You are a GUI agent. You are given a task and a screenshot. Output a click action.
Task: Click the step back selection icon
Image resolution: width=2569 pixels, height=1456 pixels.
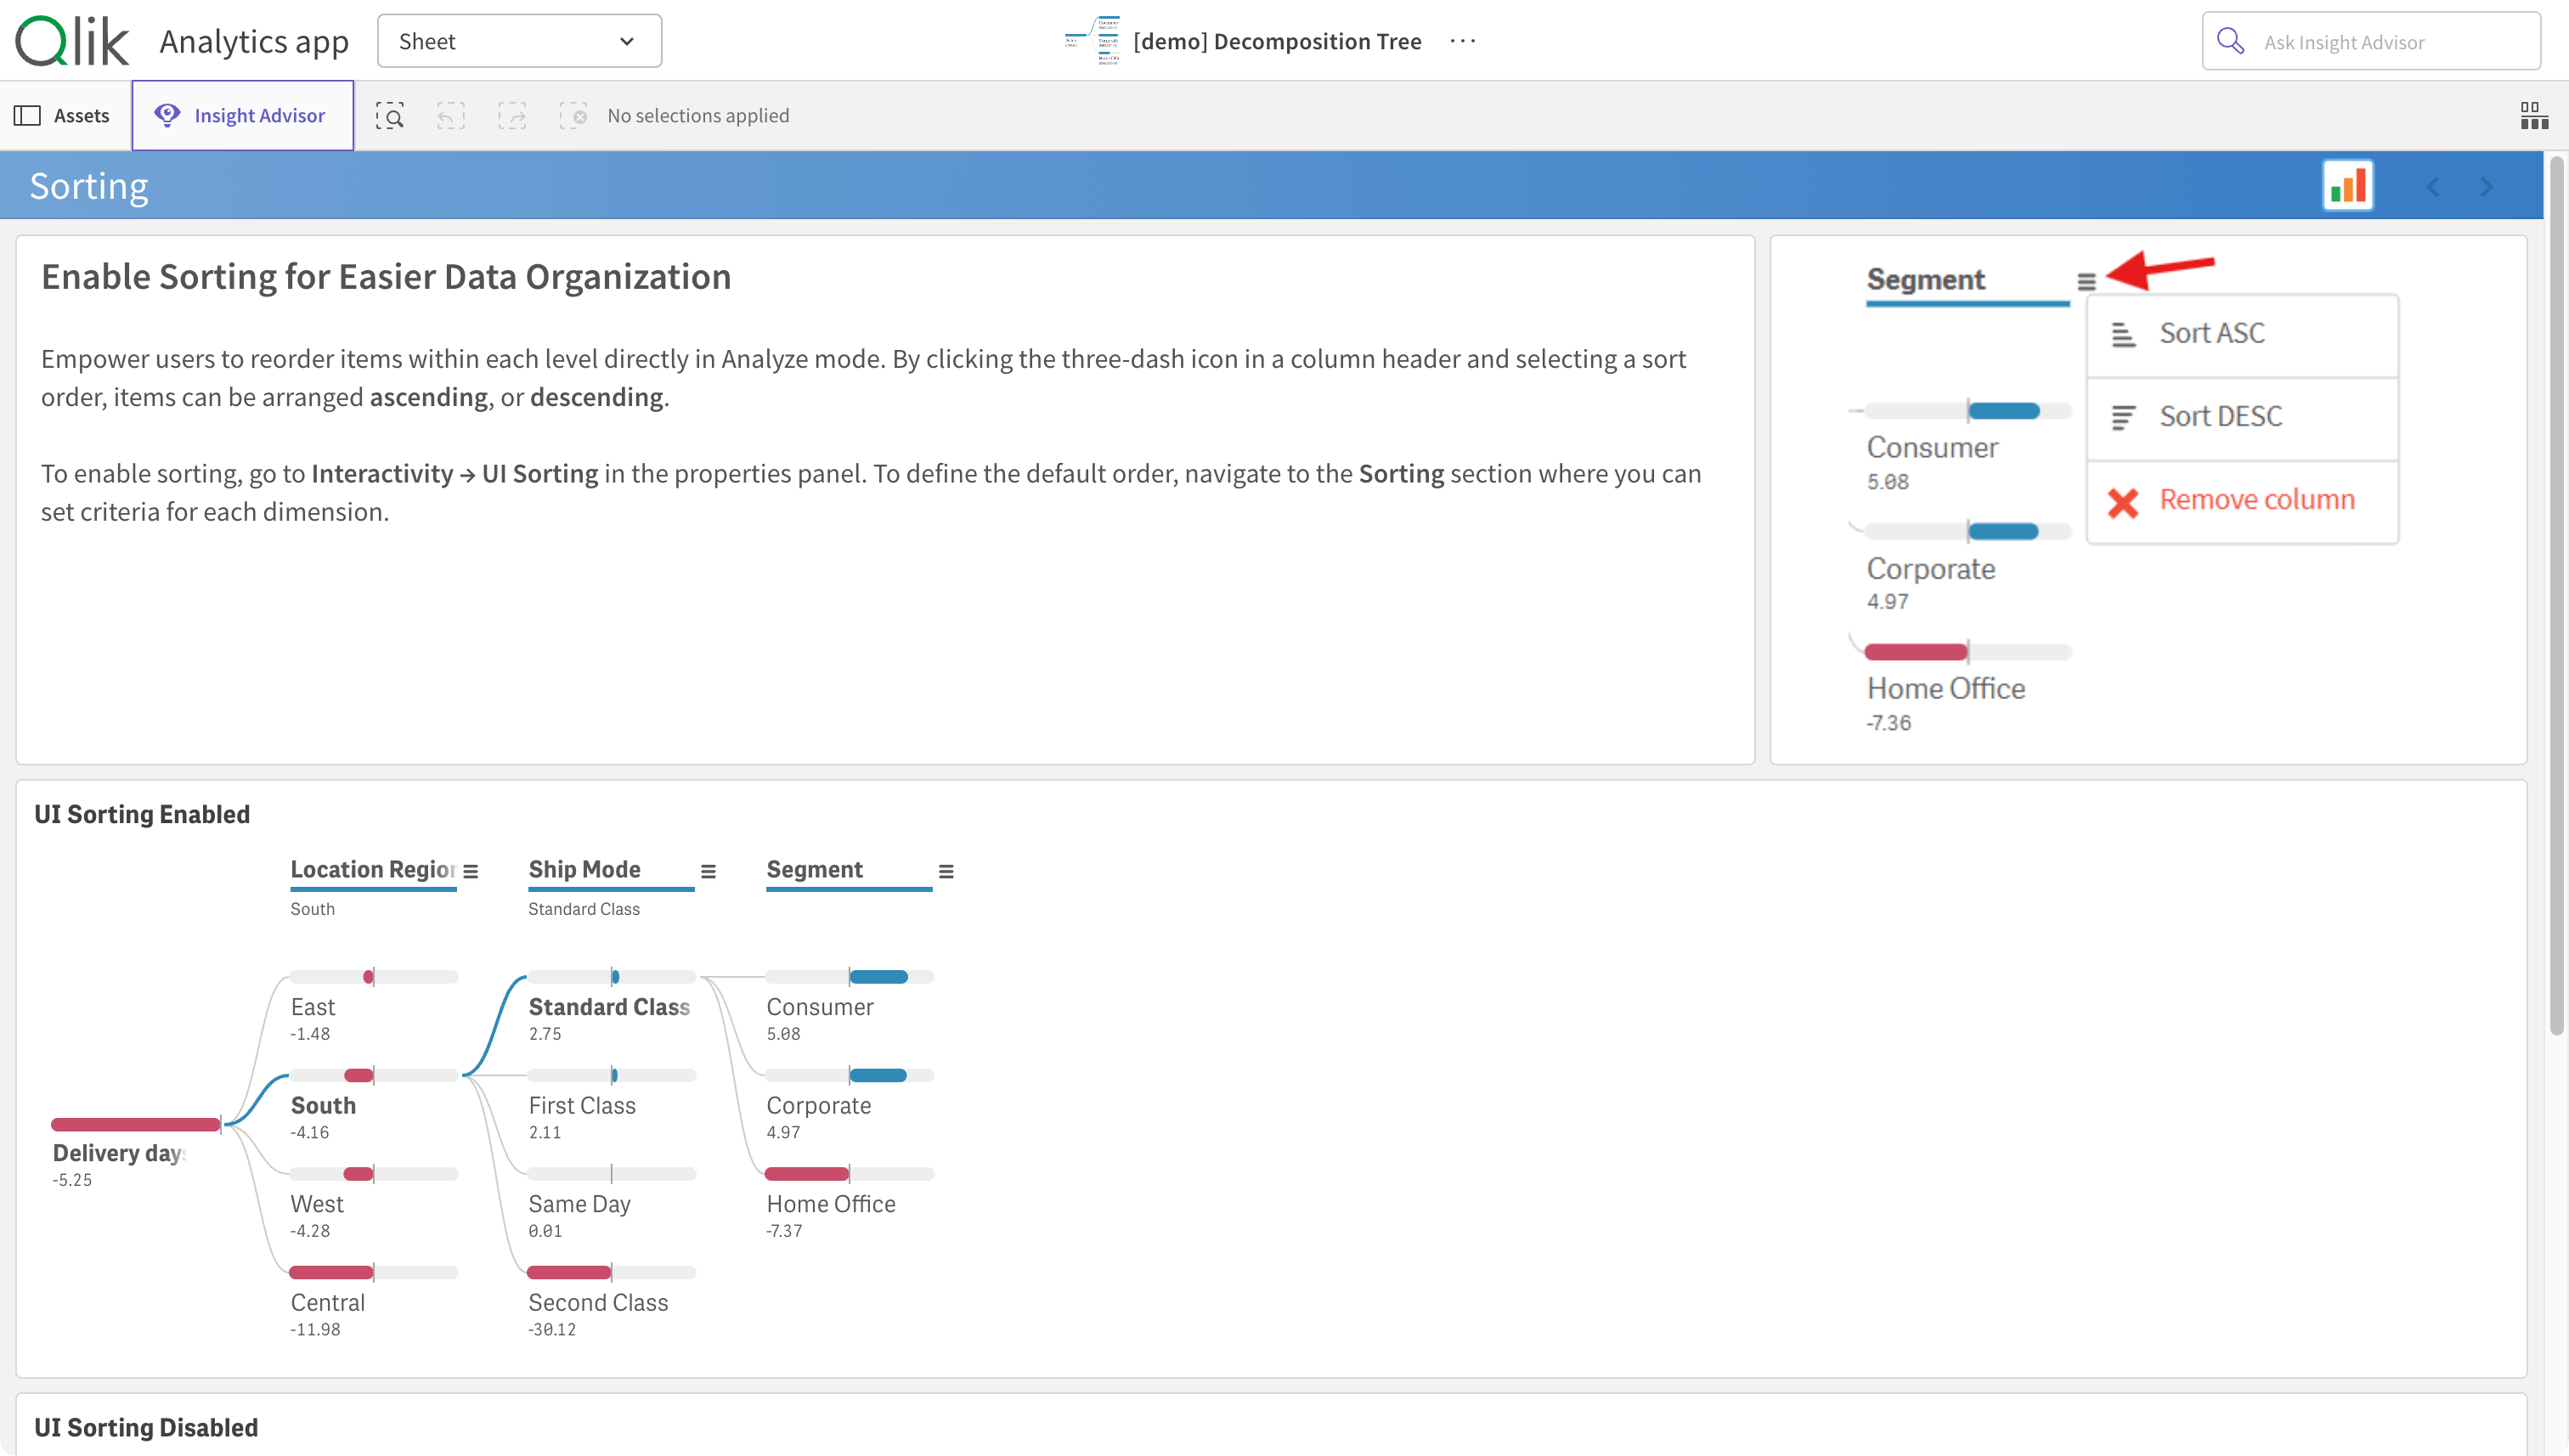click(451, 116)
